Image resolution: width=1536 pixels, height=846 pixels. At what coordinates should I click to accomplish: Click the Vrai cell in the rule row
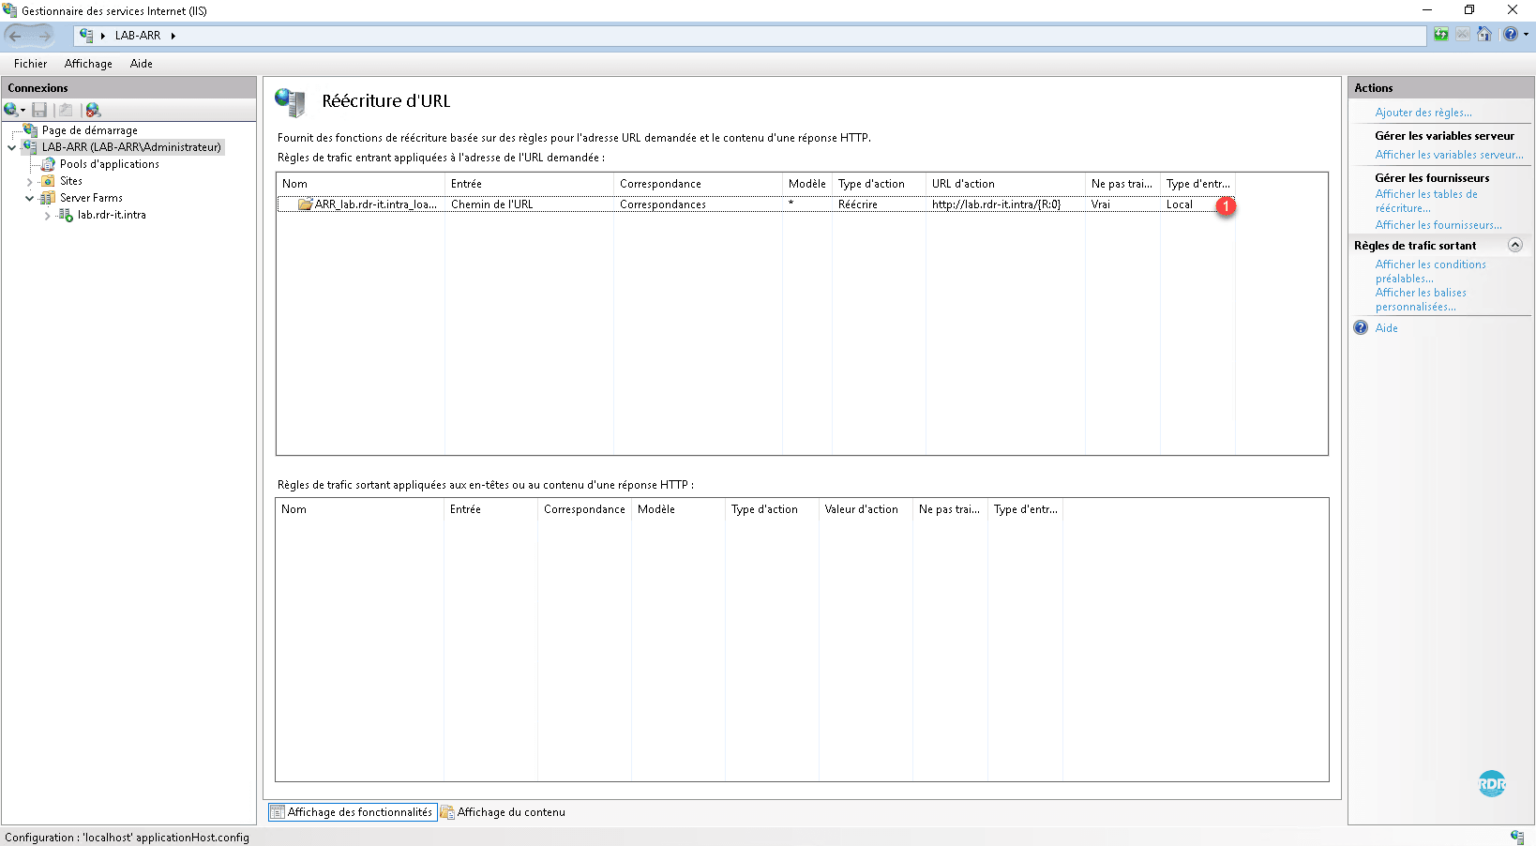click(x=1100, y=204)
